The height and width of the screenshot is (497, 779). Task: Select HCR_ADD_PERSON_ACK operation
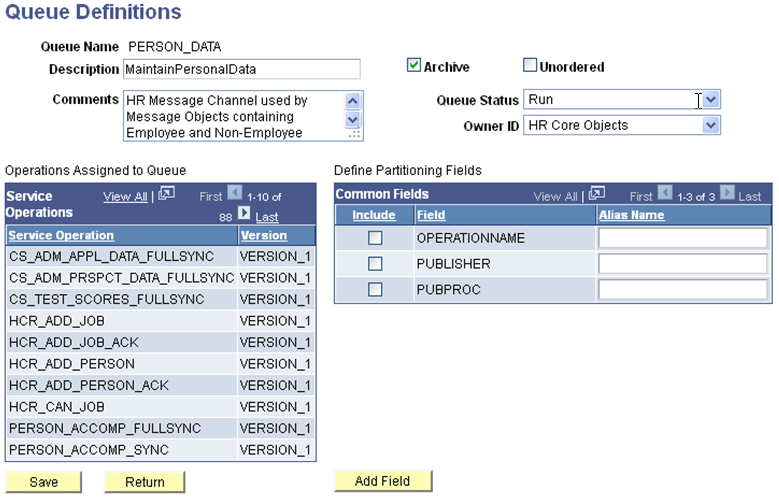click(x=160, y=385)
